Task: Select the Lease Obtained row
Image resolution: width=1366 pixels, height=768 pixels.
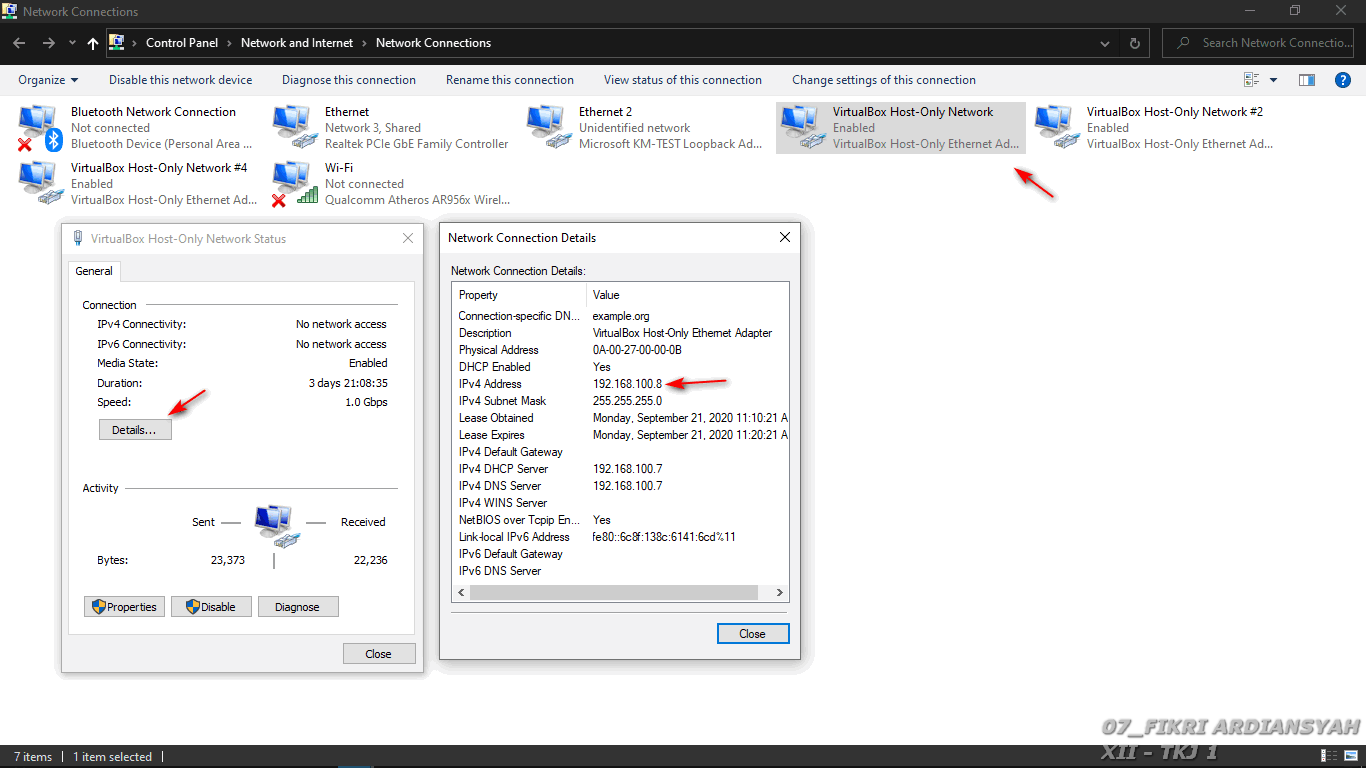Action: pos(621,418)
